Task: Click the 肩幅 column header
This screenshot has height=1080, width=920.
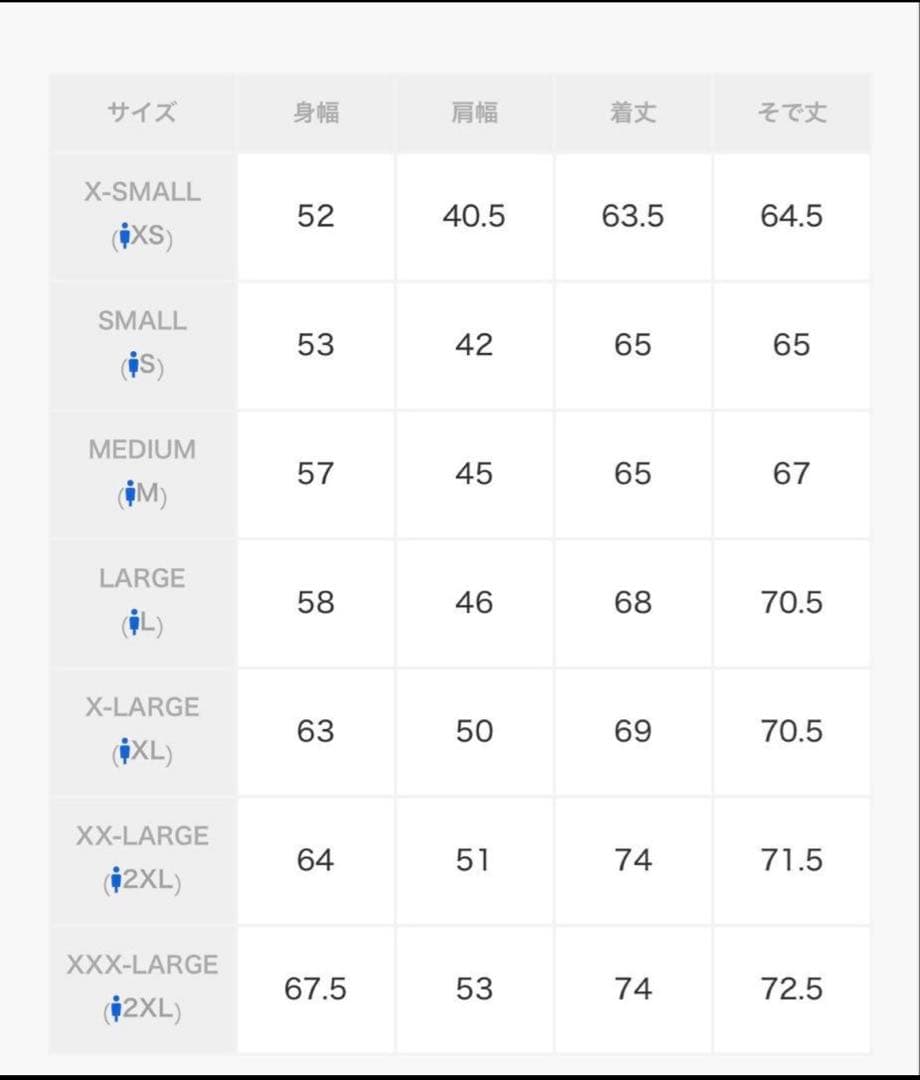Action: click(x=474, y=113)
